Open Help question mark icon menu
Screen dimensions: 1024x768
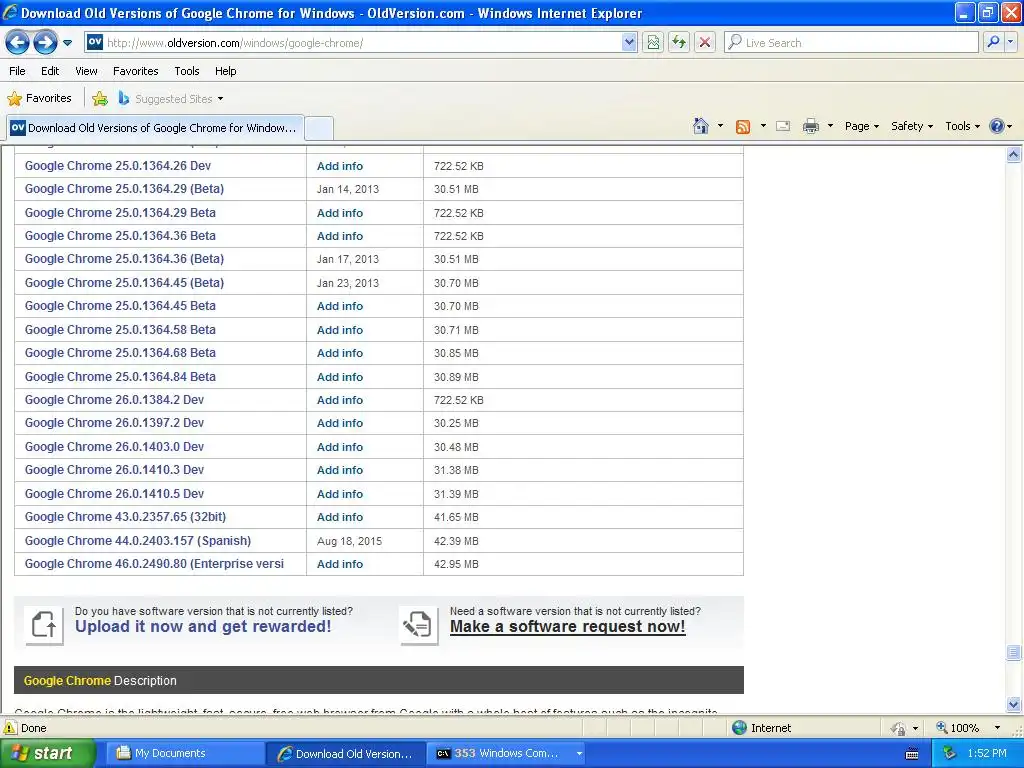1000,126
